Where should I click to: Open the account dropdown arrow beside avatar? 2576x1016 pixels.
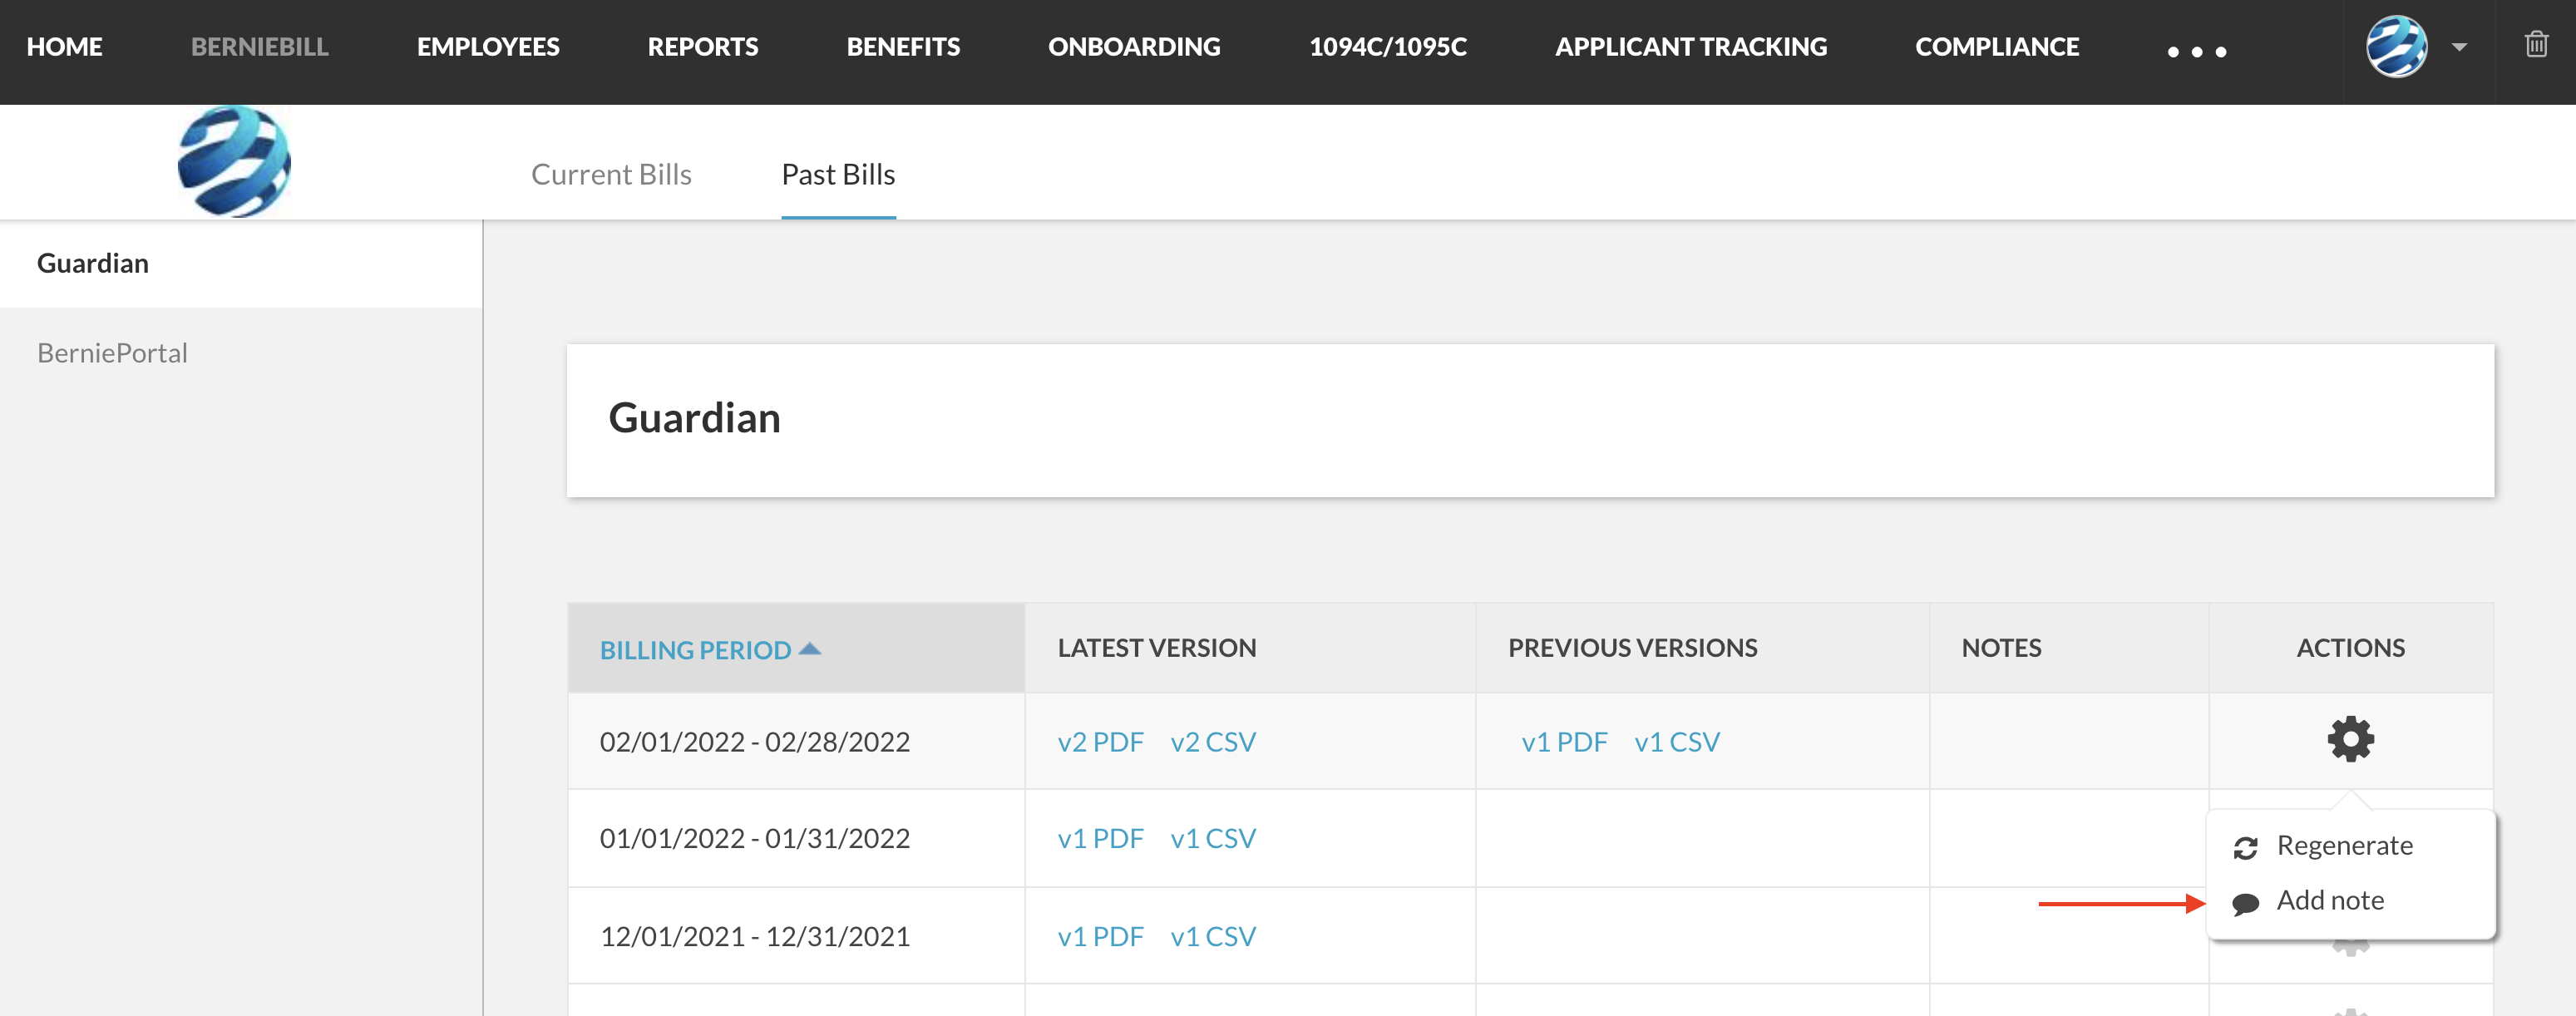click(2459, 47)
